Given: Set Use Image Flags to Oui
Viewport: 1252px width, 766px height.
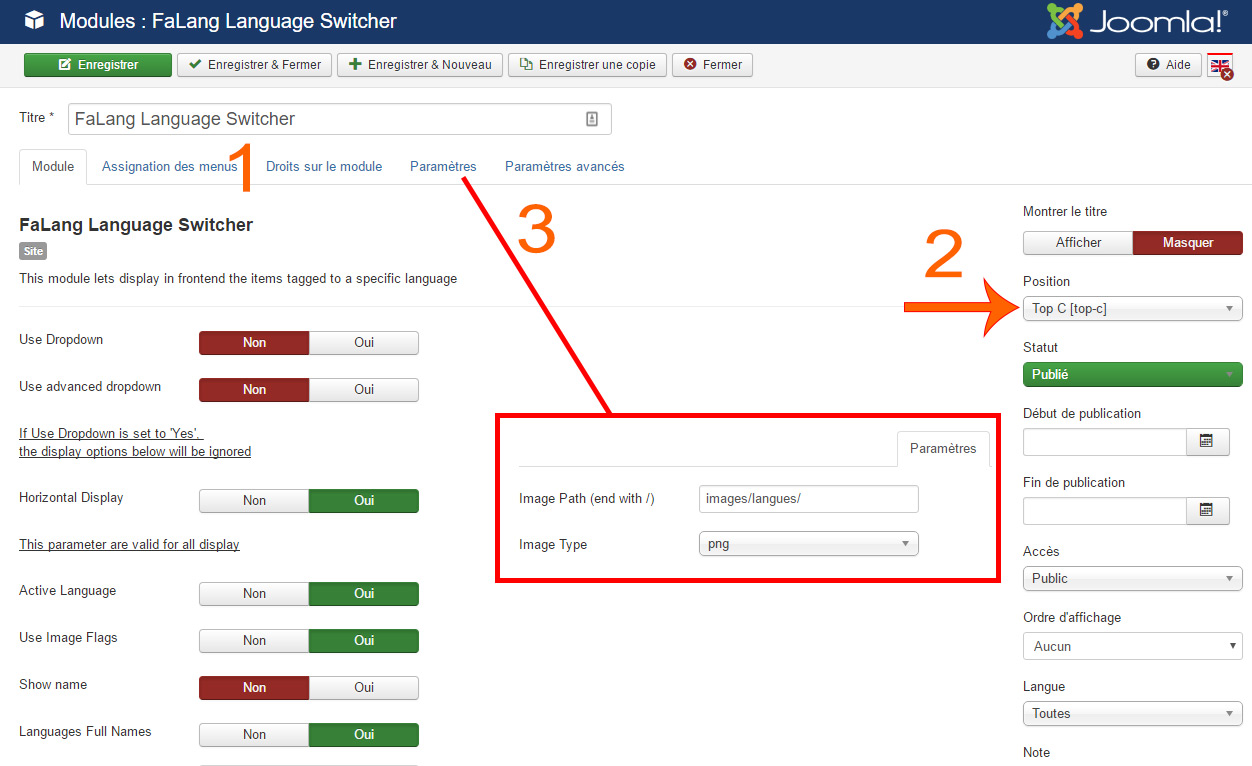Looking at the screenshot, I should coord(364,641).
